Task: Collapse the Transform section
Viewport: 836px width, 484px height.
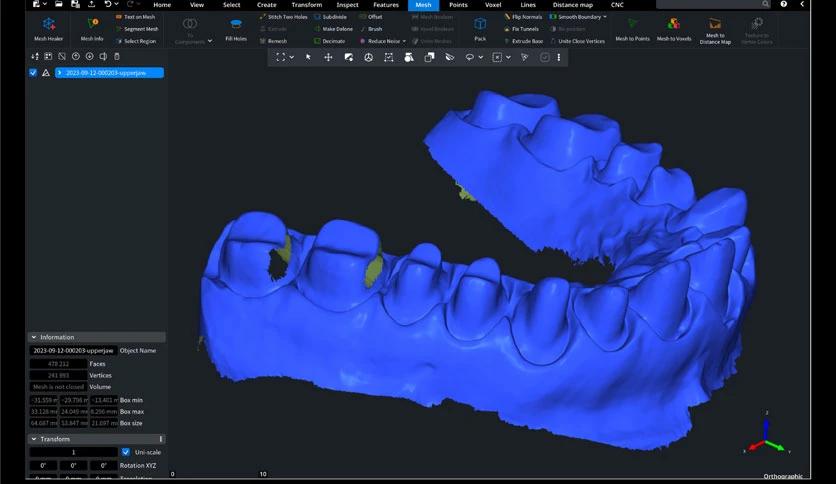Action: click(34, 439)
